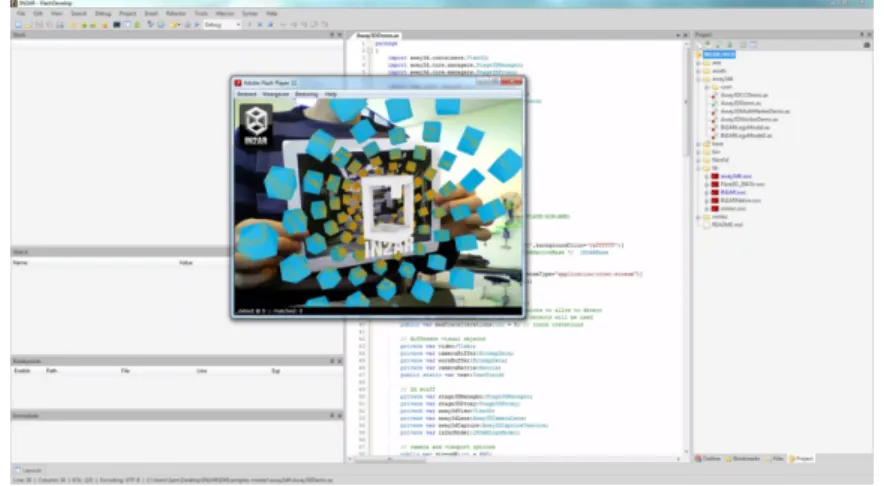Select Away3DMultiMarkerDemo.as in Project tree
Screen dimensions: 884x486
click(x=755, y=112)
